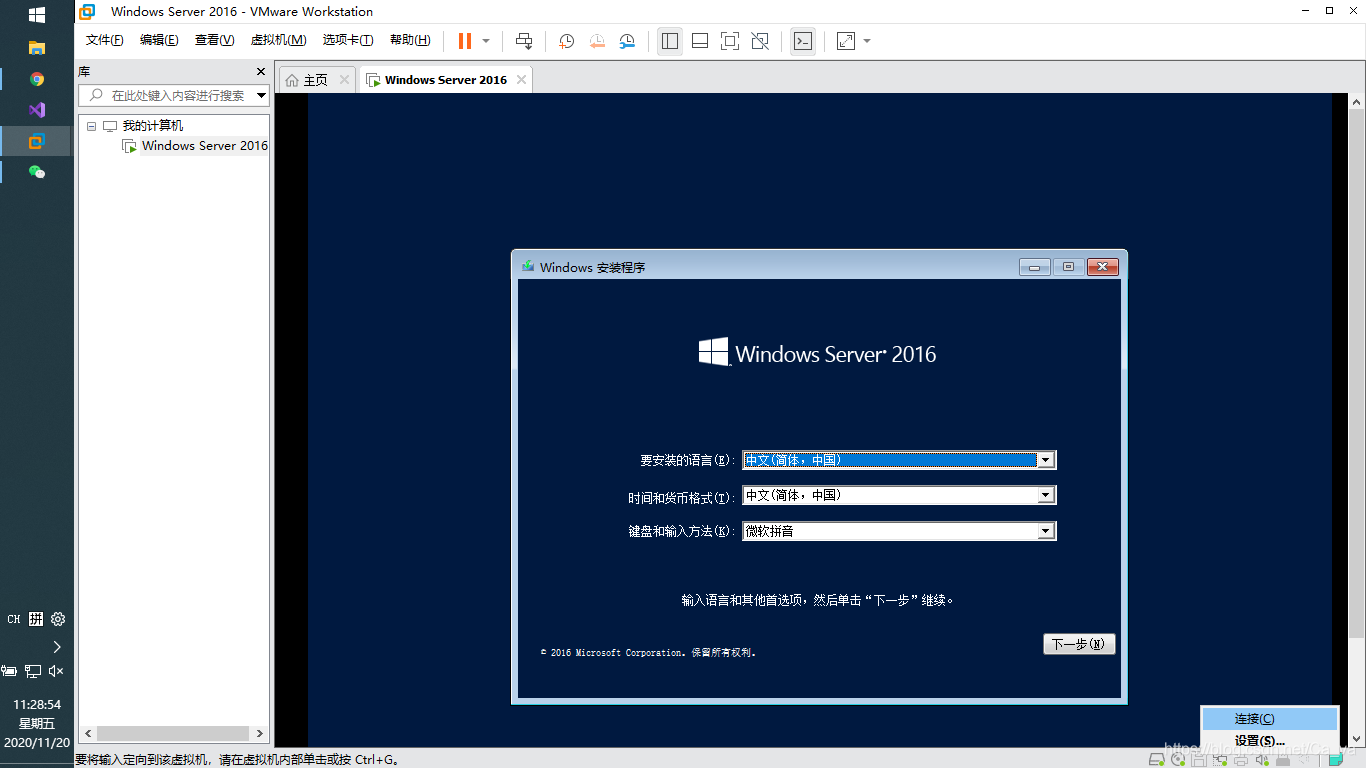Viewport: 1366px width, 768px height.
Task: Click the printer status bar icon
Action: (1241, 760)
